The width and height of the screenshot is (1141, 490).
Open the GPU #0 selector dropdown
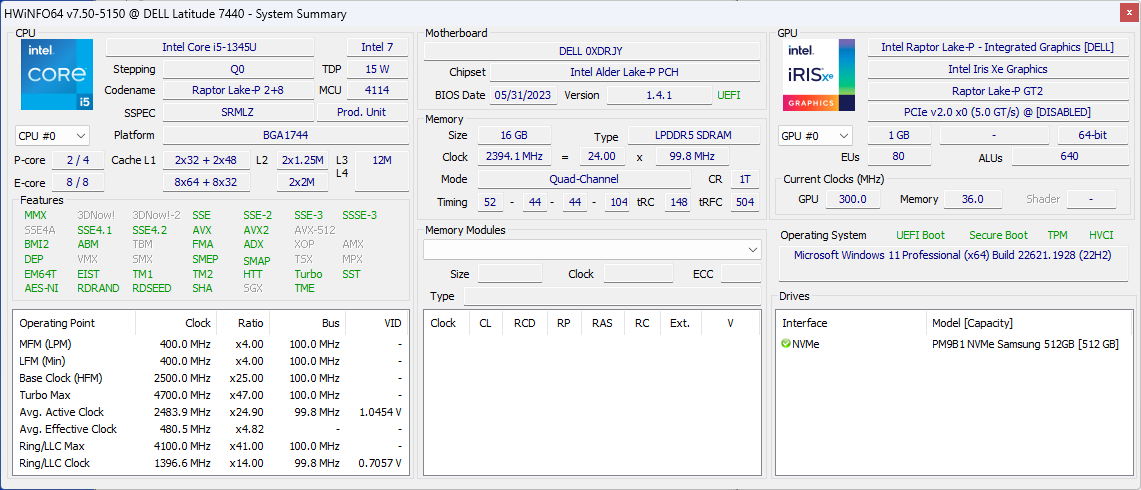click(816, 135)
